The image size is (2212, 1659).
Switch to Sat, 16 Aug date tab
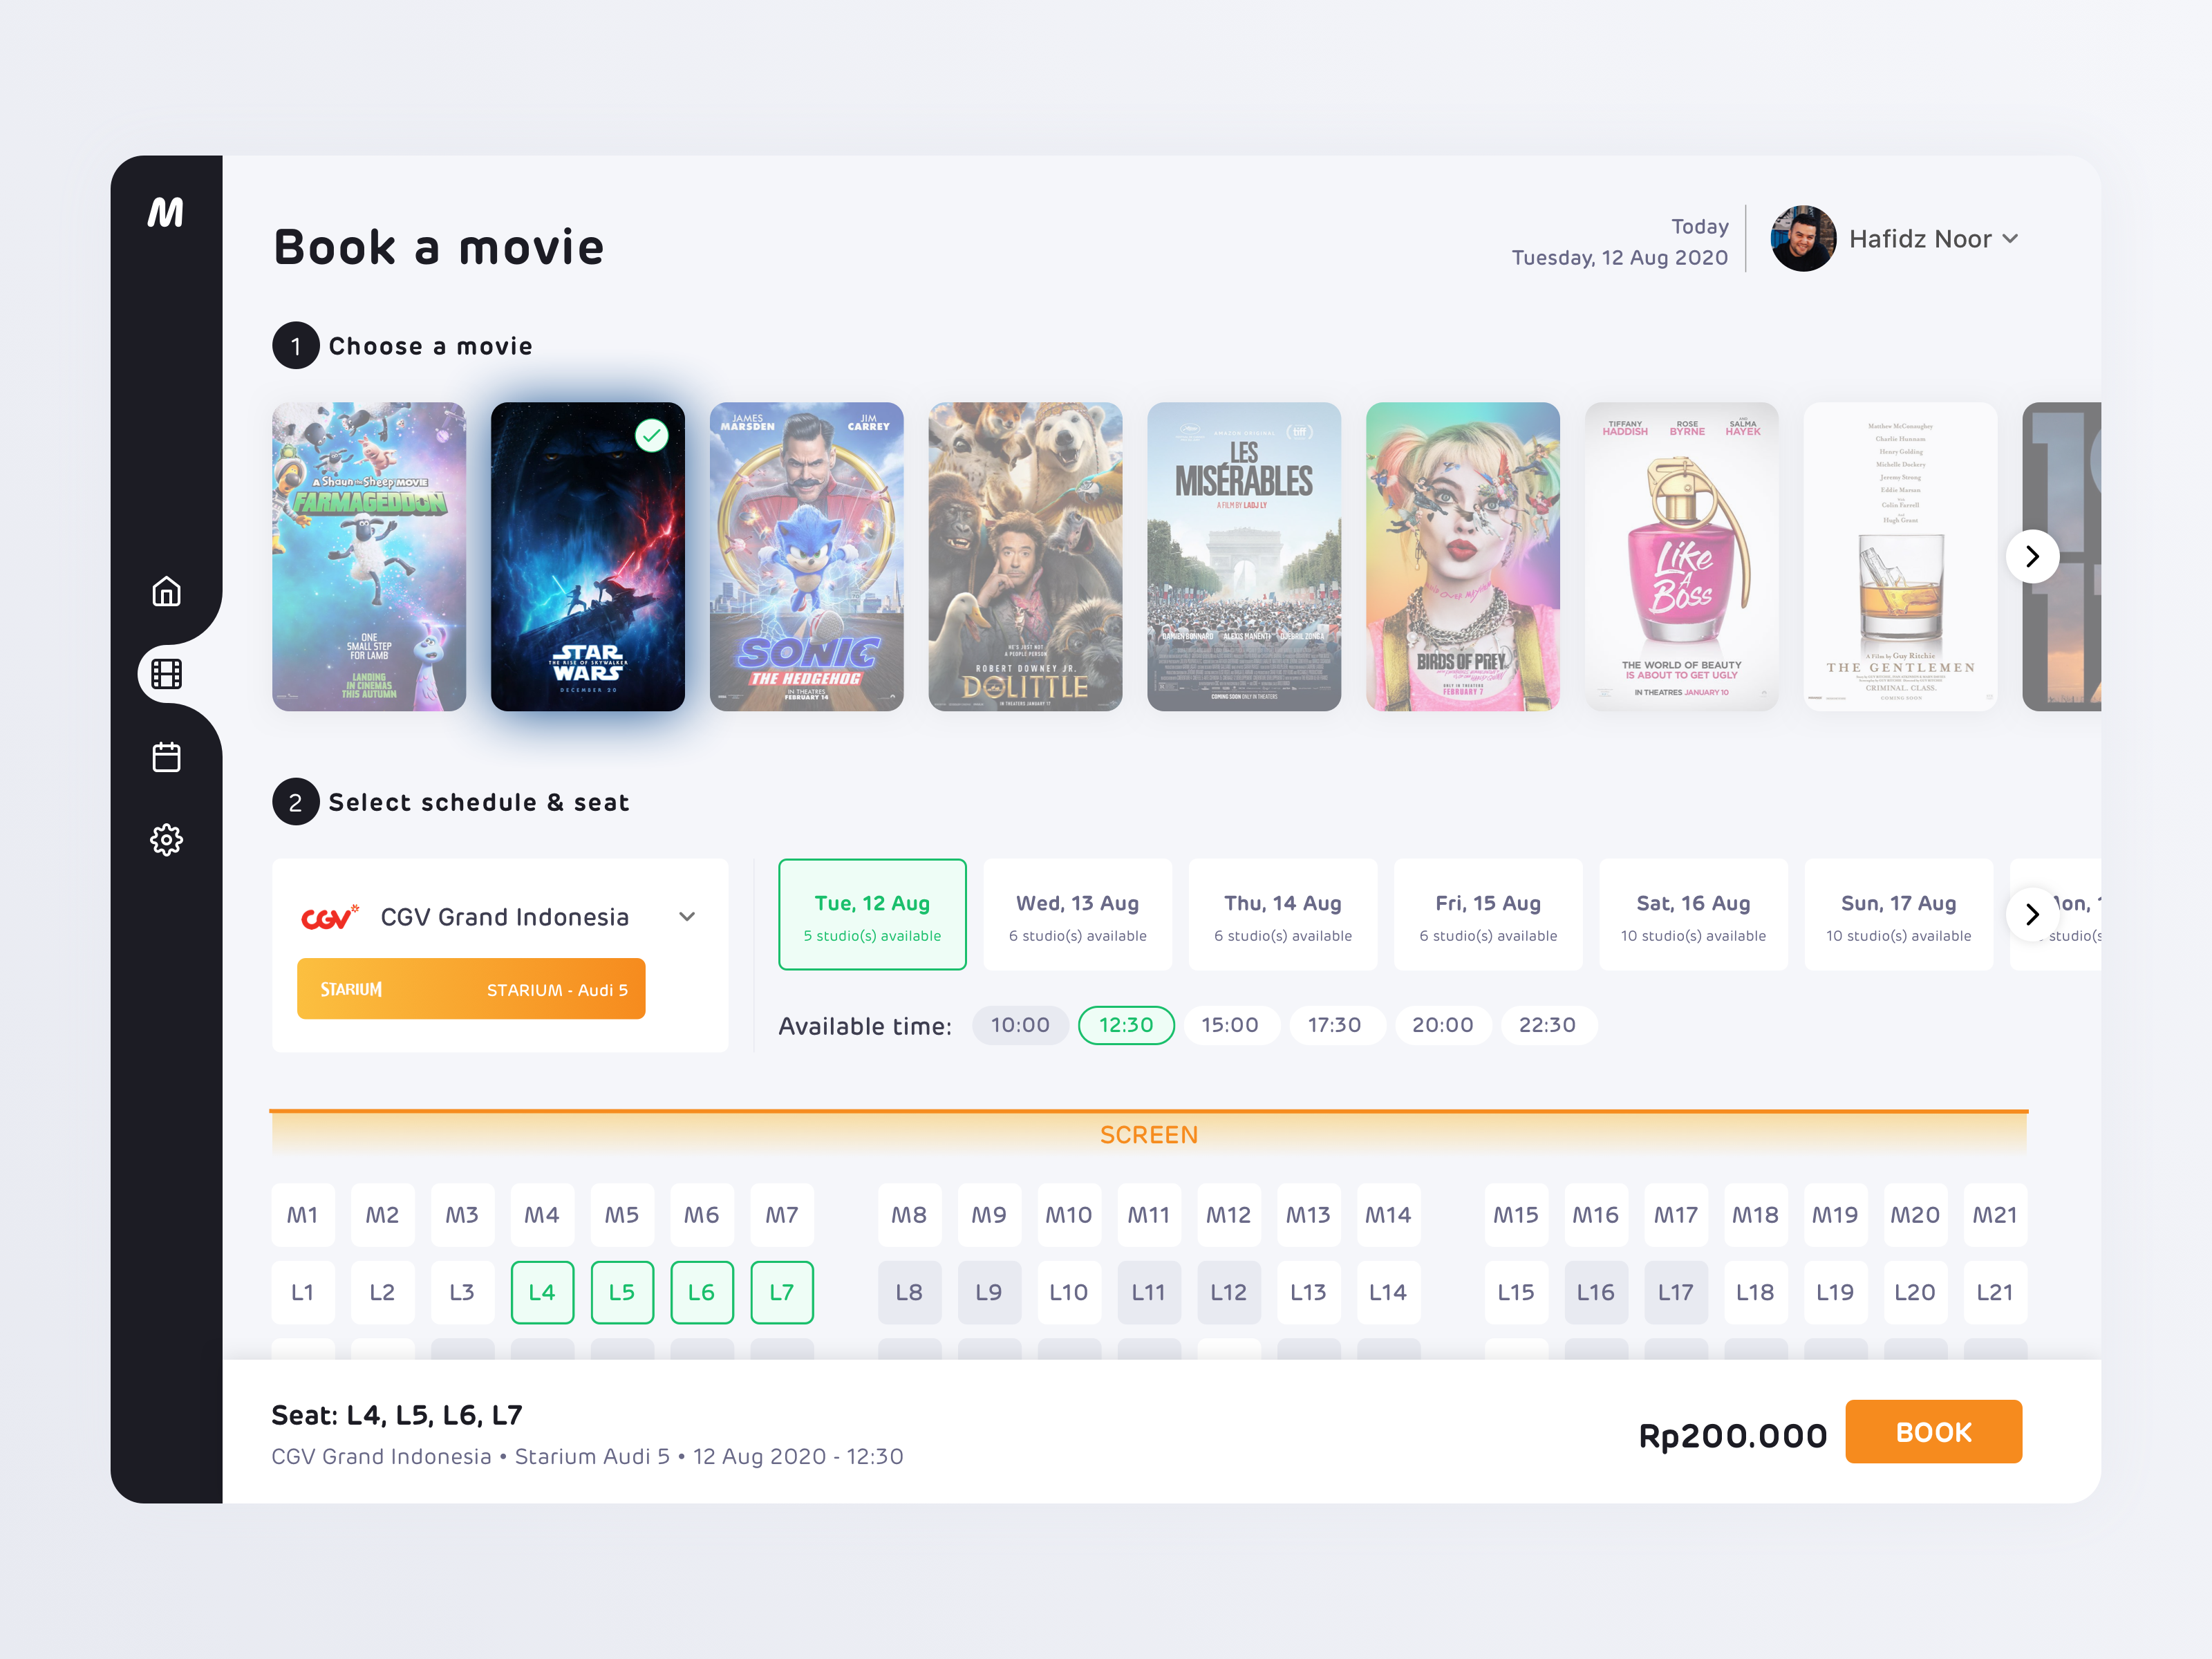pos(1693,915)
